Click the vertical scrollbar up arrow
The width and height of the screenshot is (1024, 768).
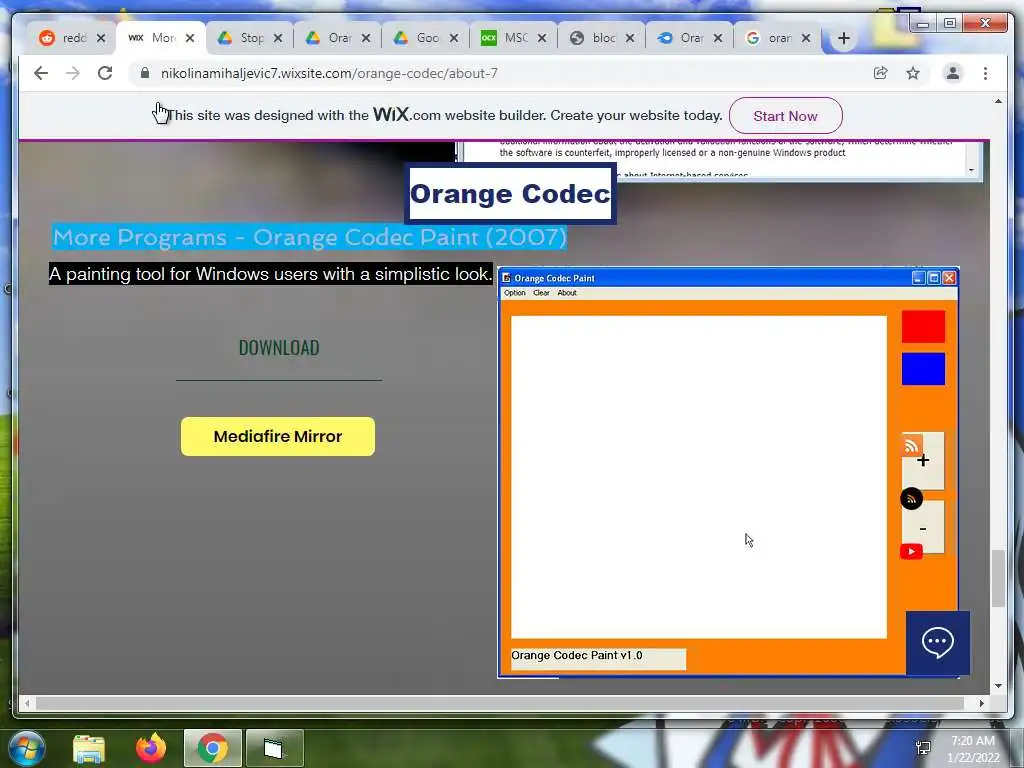[x=998, y=101]
